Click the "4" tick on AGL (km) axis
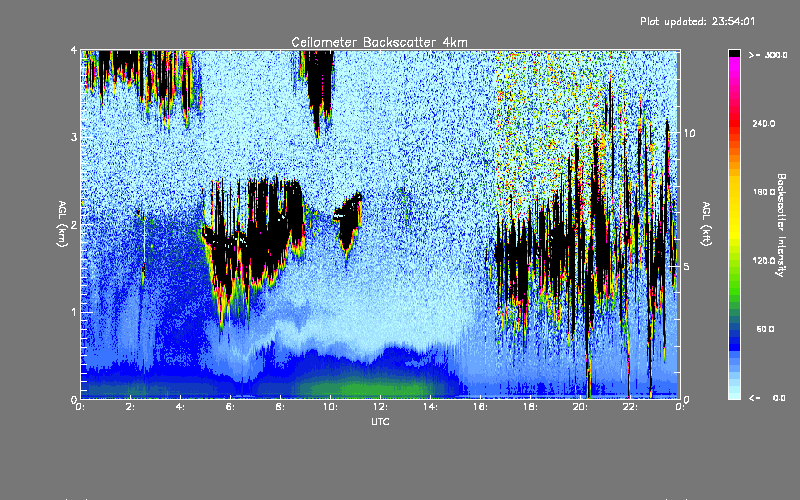Screen dimensions: 800x500 click(x=74, y=50)
